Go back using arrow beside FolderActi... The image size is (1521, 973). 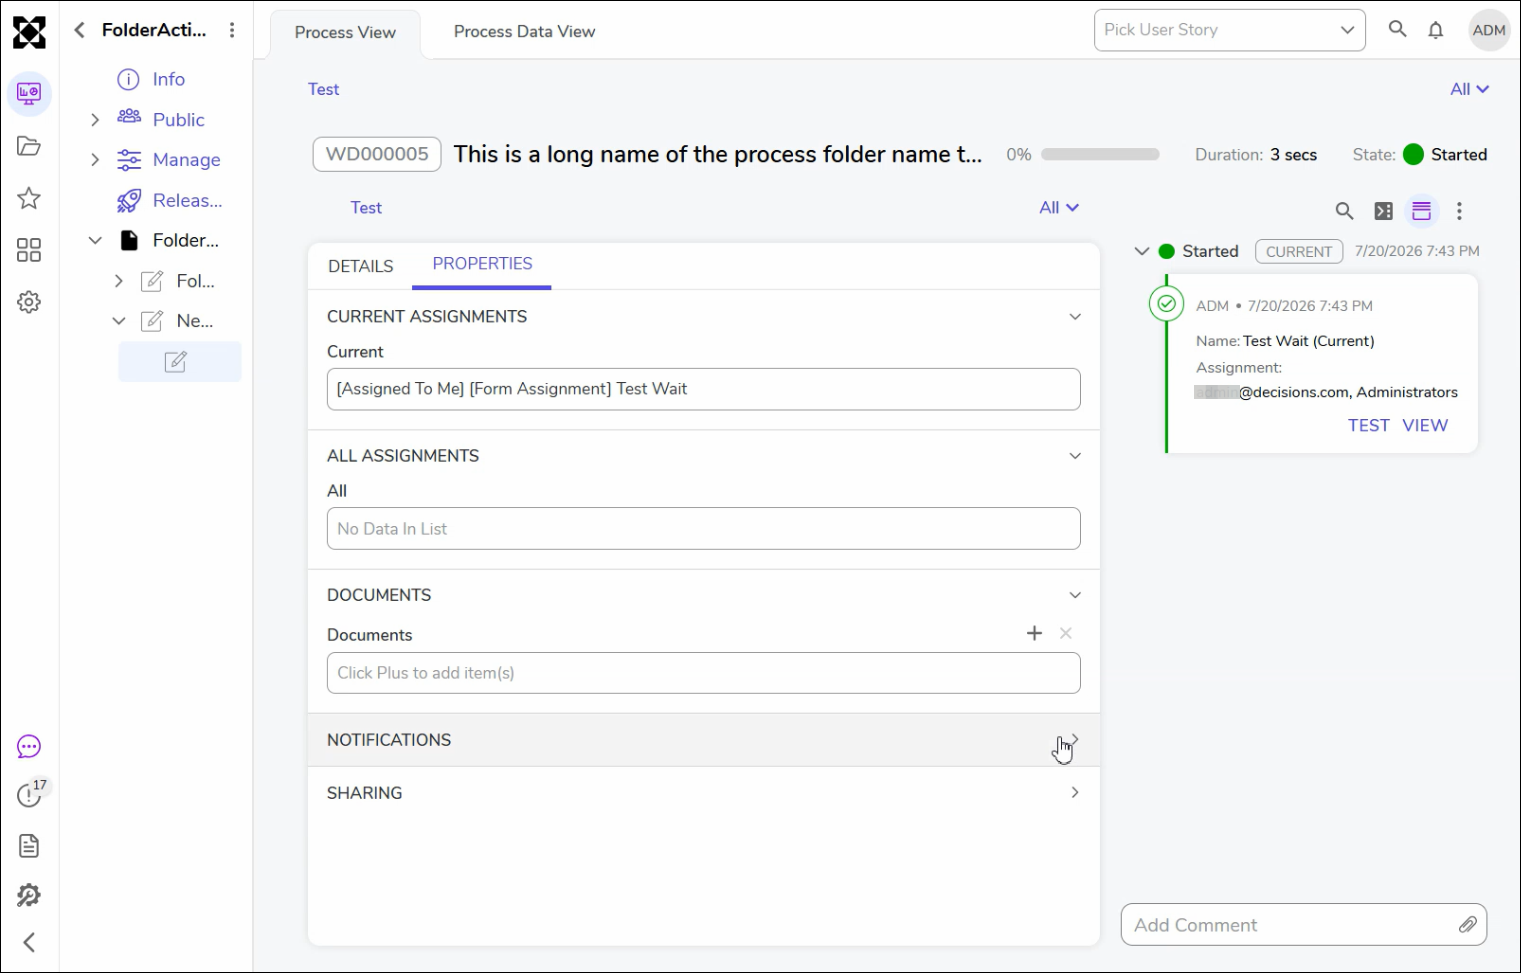(x=79, y=30)
